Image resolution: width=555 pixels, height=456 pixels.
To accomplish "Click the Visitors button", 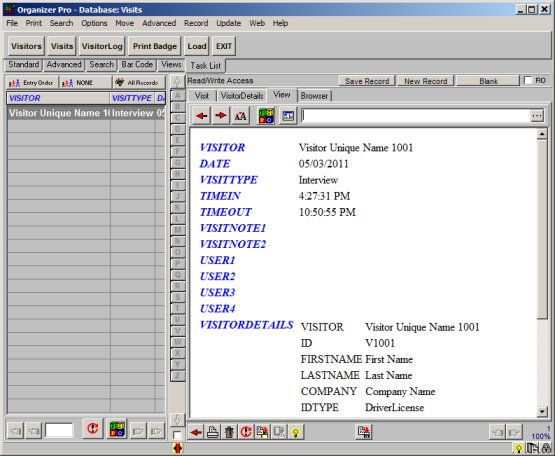I will click(x=26, y=46).
